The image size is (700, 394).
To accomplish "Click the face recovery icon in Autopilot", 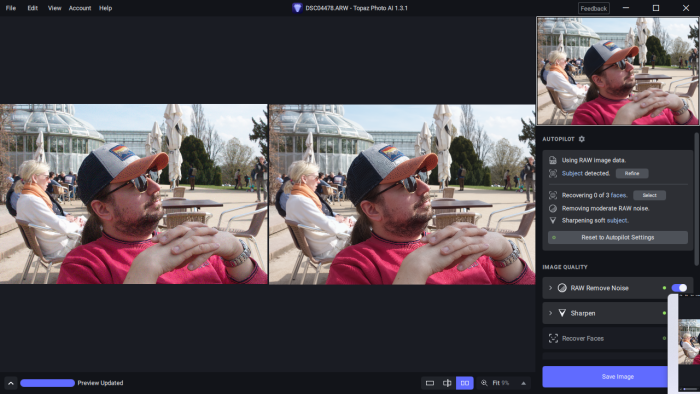I will pyautogui.click(x=553, y=195).
